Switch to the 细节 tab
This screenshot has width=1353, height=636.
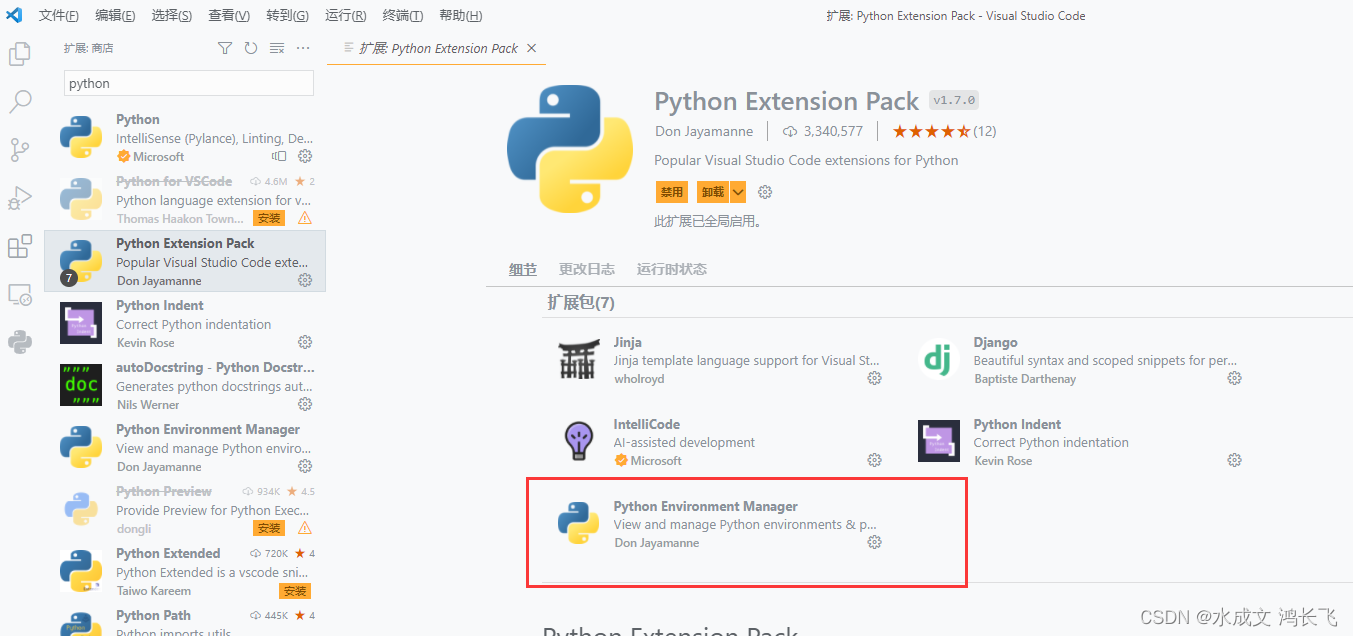523,269
